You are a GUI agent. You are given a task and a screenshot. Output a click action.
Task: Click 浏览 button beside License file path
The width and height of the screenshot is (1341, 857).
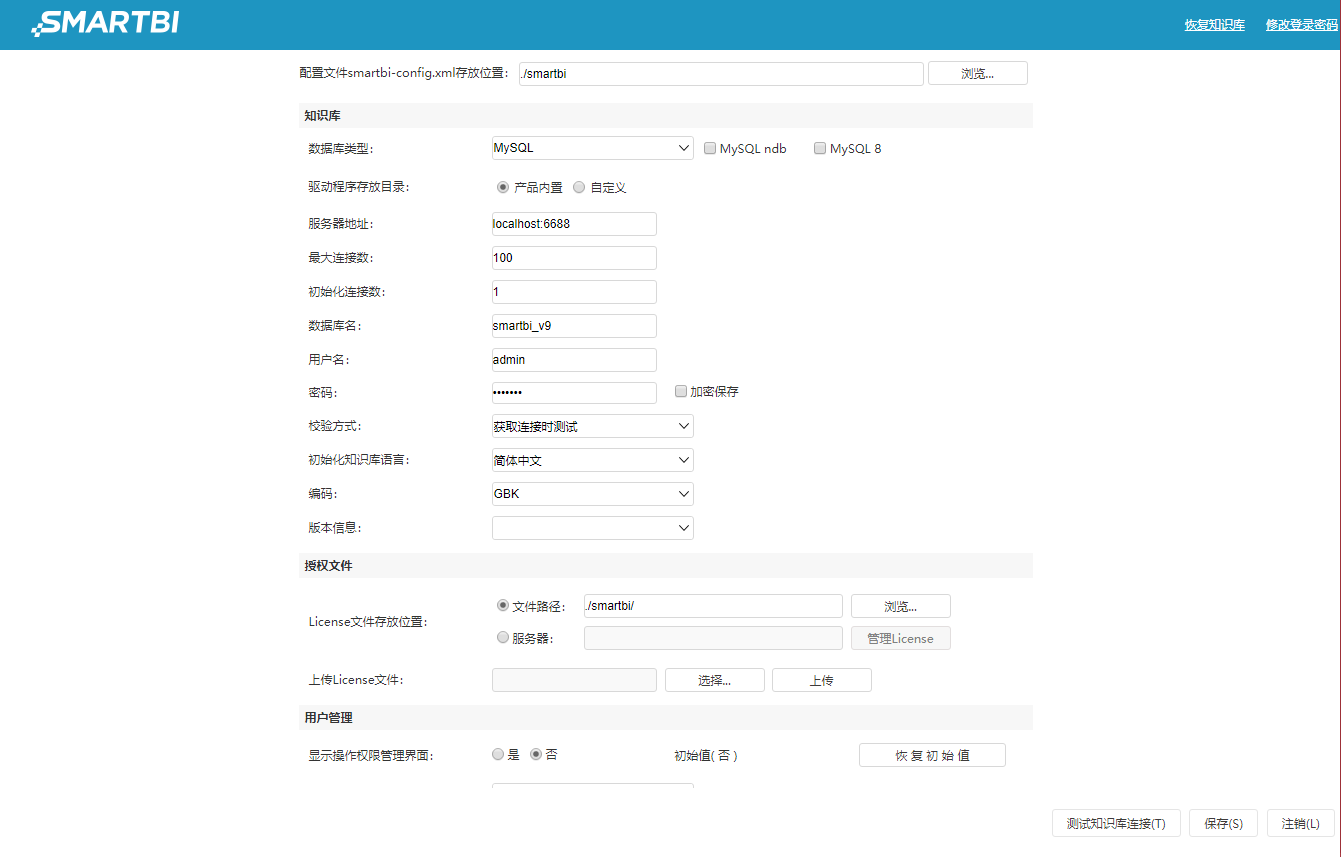(901, 606)
